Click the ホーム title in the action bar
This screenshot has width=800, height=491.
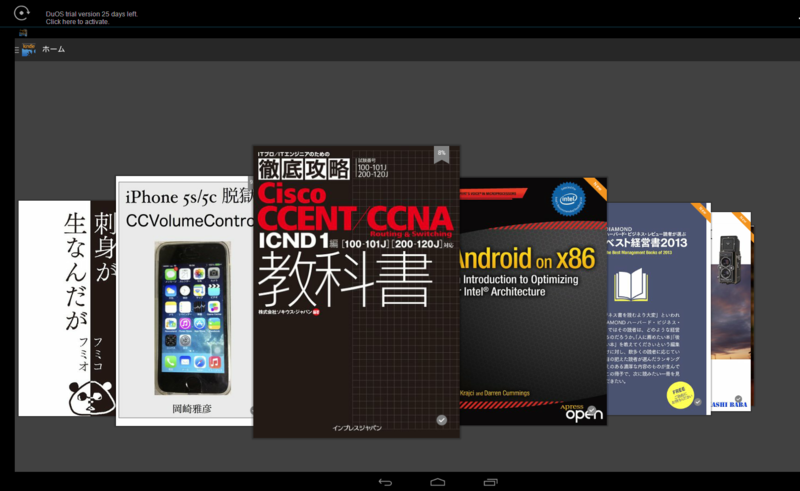(x=54, y=50)
